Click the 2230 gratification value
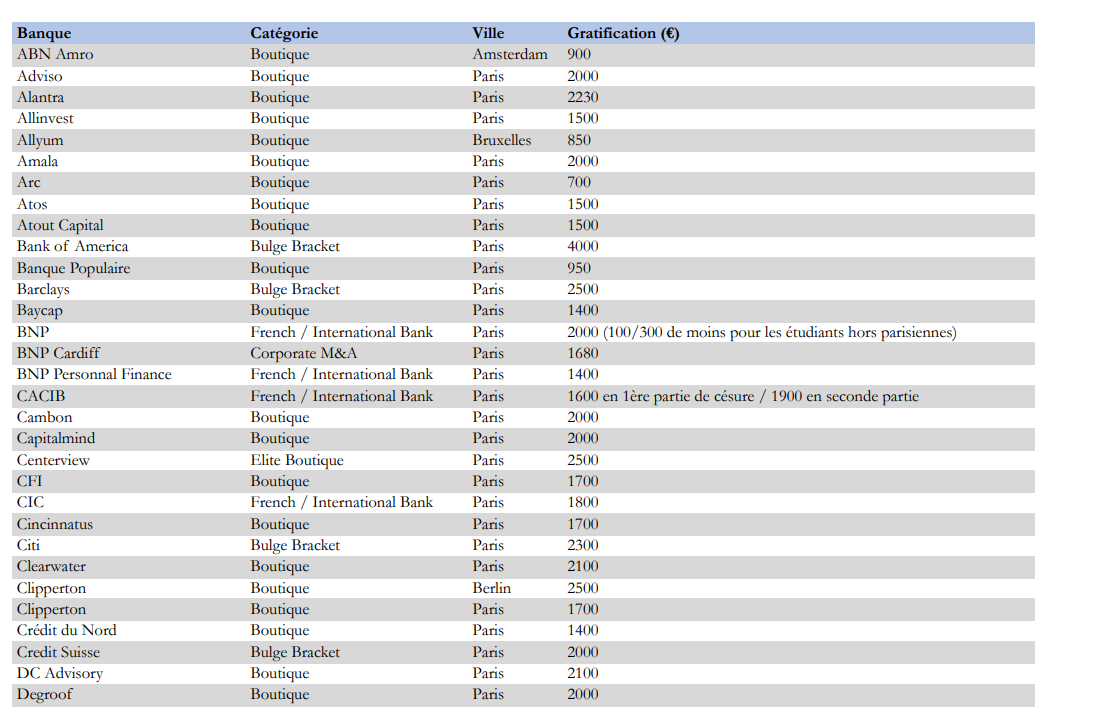Viewport: 1093px width, 723px height. coord(583,97)
